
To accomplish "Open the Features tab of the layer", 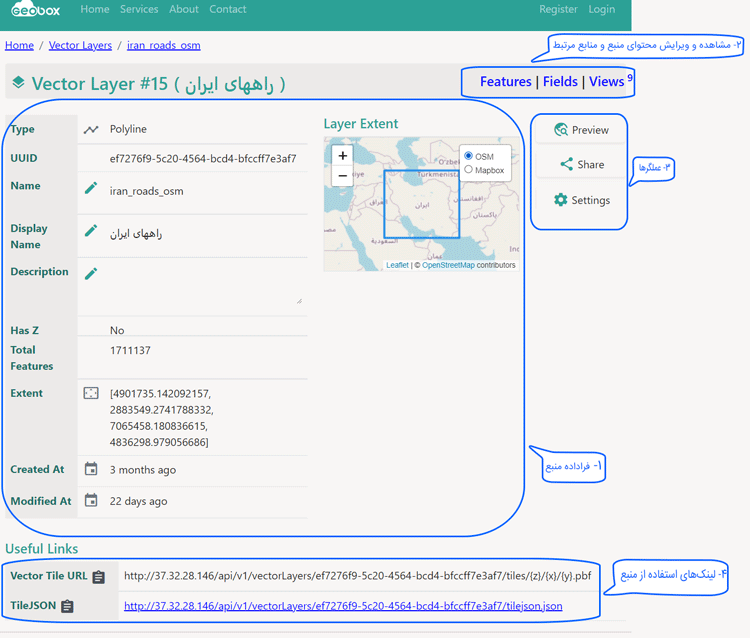I will (505, 82).
